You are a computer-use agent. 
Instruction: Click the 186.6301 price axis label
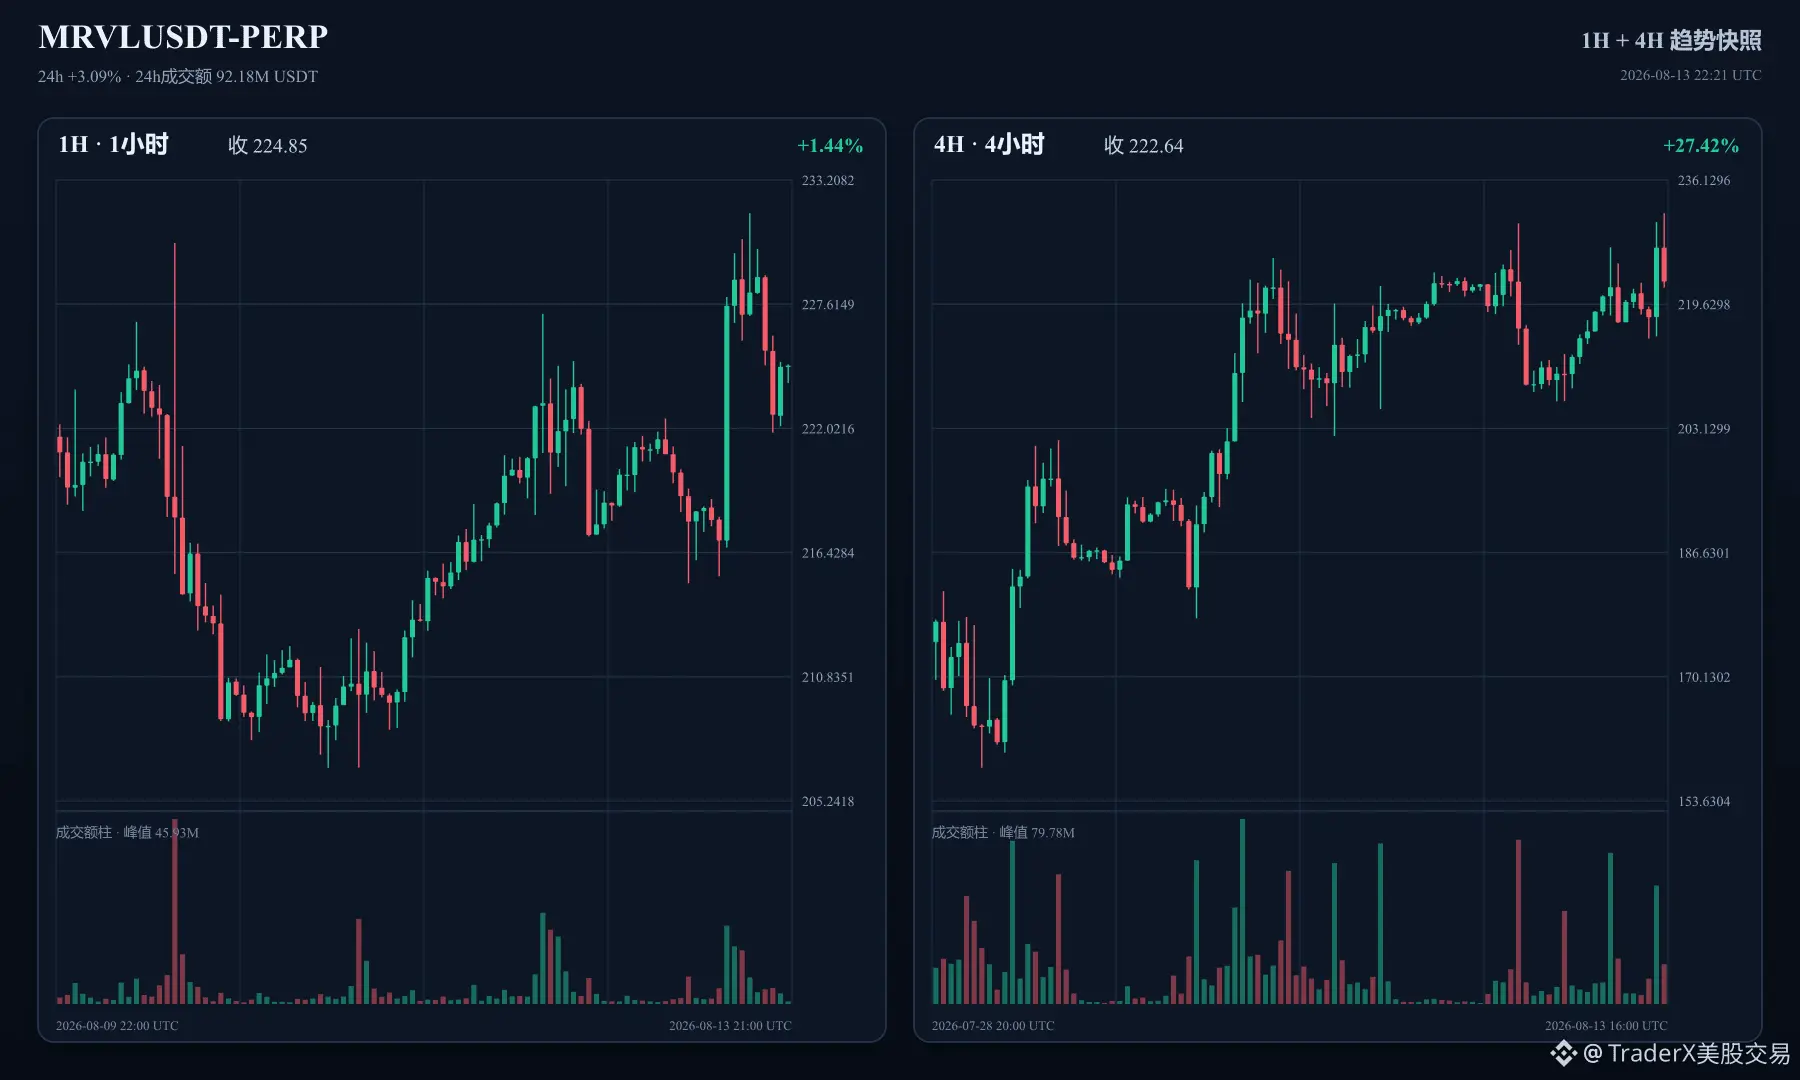point(1704,553)
